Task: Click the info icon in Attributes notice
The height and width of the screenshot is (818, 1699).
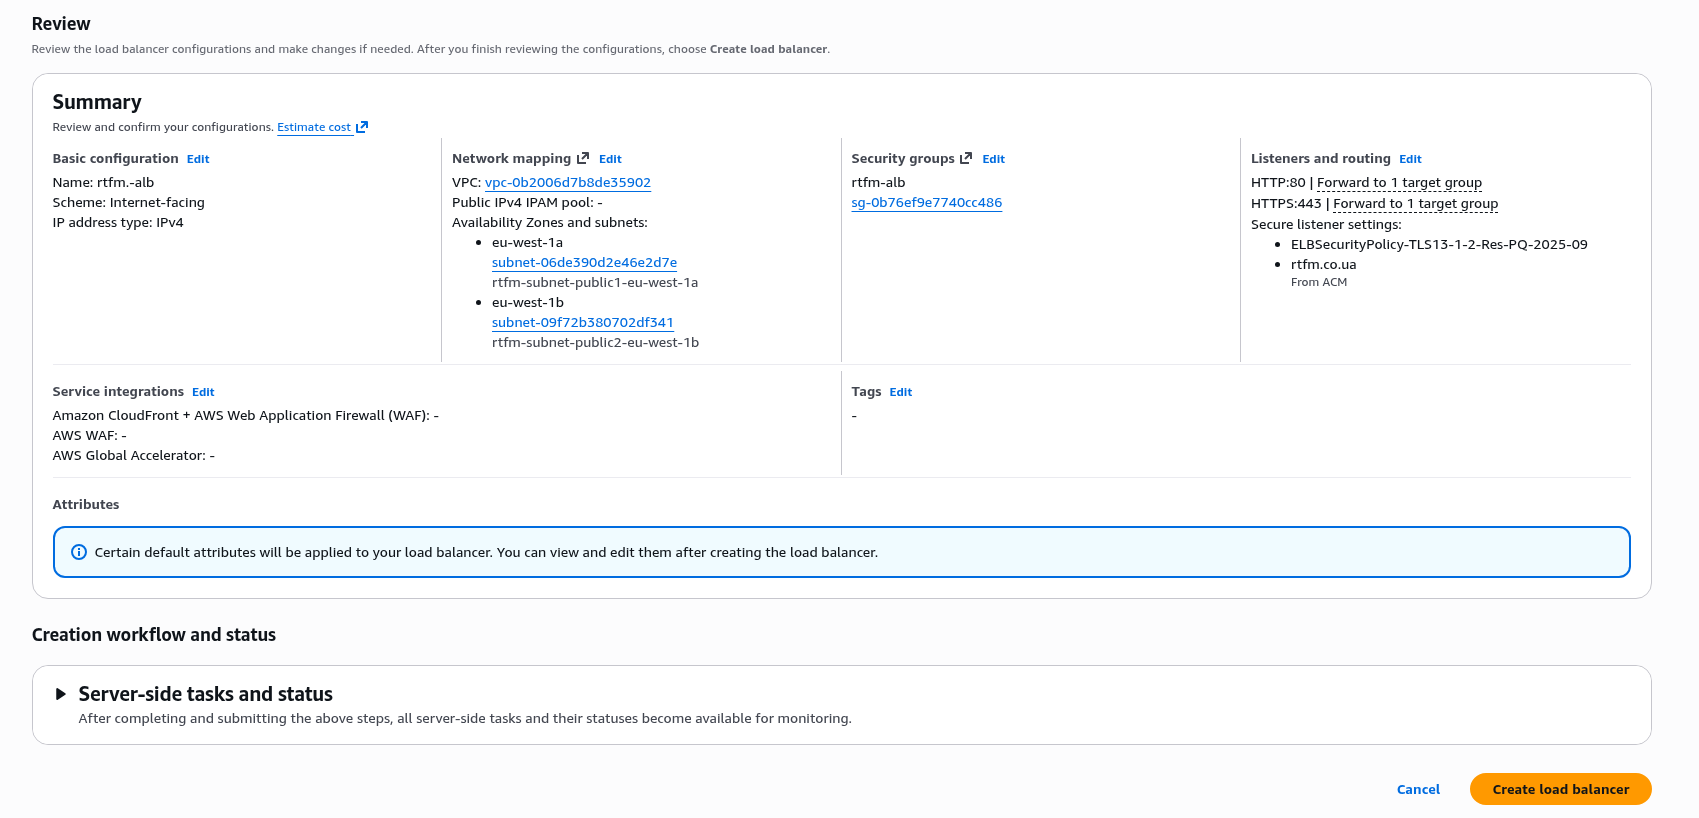Action: pyautogui.click(x=79, y=552)
